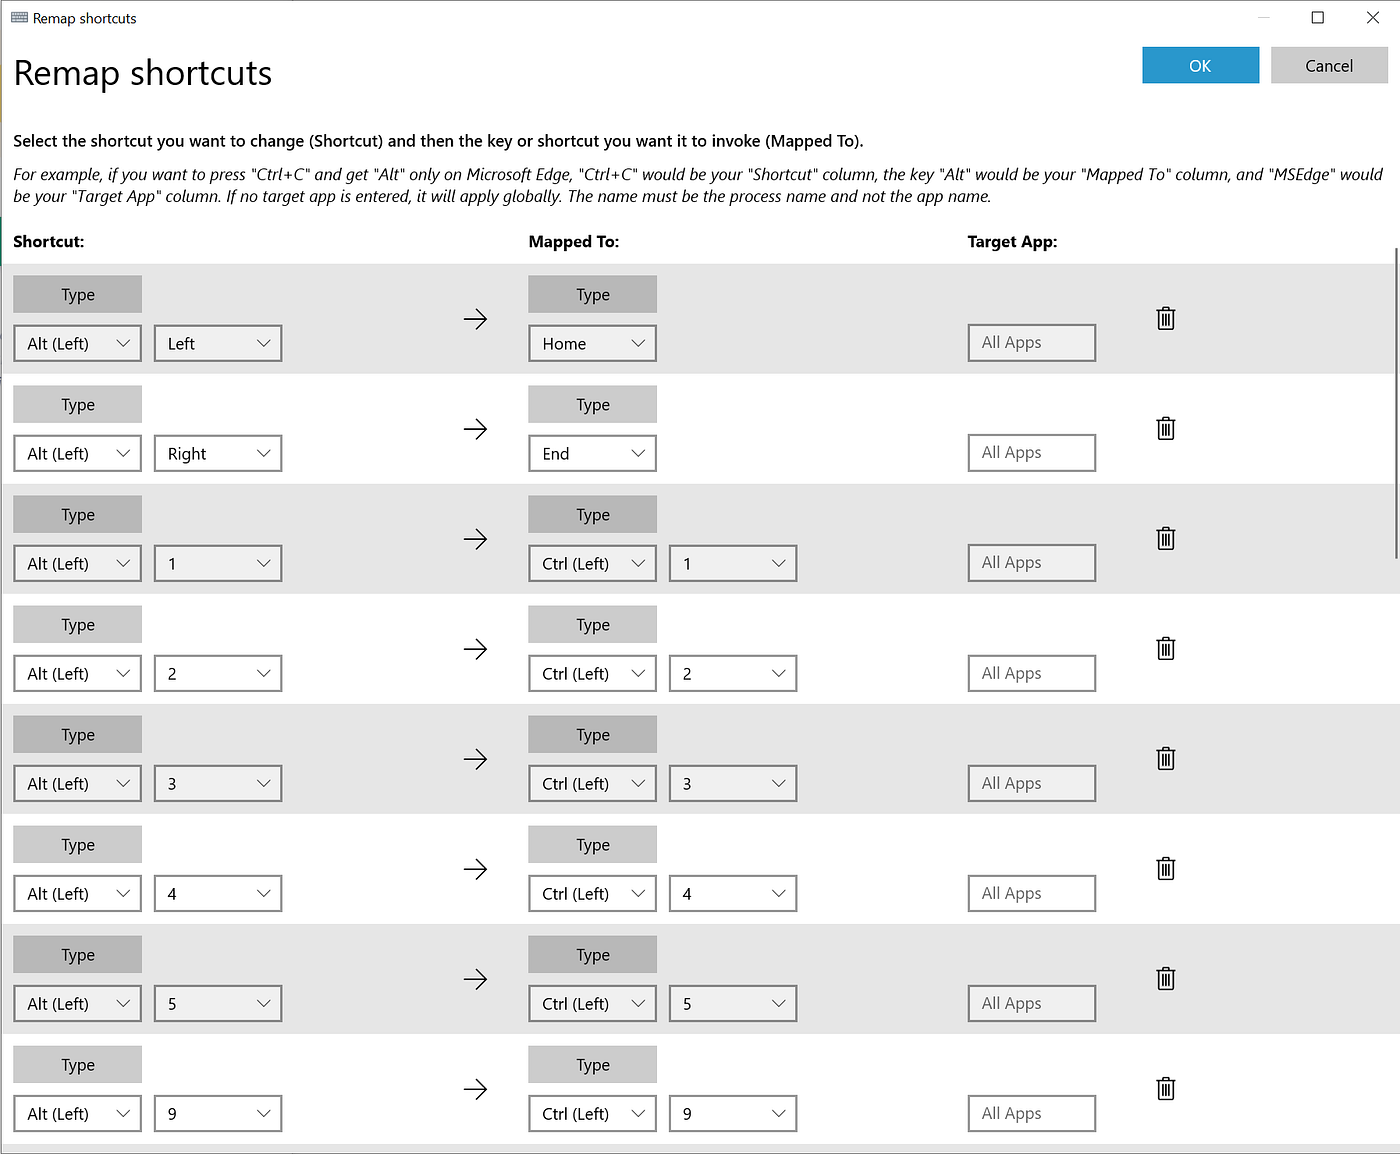Viewport: 1400px width, 1154px height.
Task: Remove the Alt+2 shortcut row via trash icon
Action: point(1165,649)
